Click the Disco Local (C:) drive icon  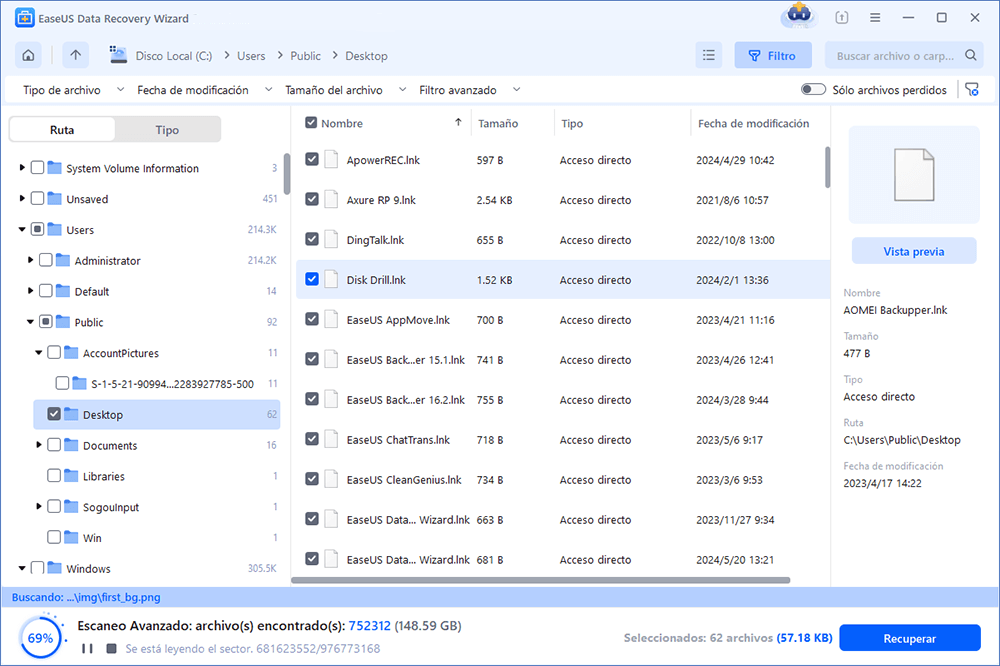tap(118, 55)
